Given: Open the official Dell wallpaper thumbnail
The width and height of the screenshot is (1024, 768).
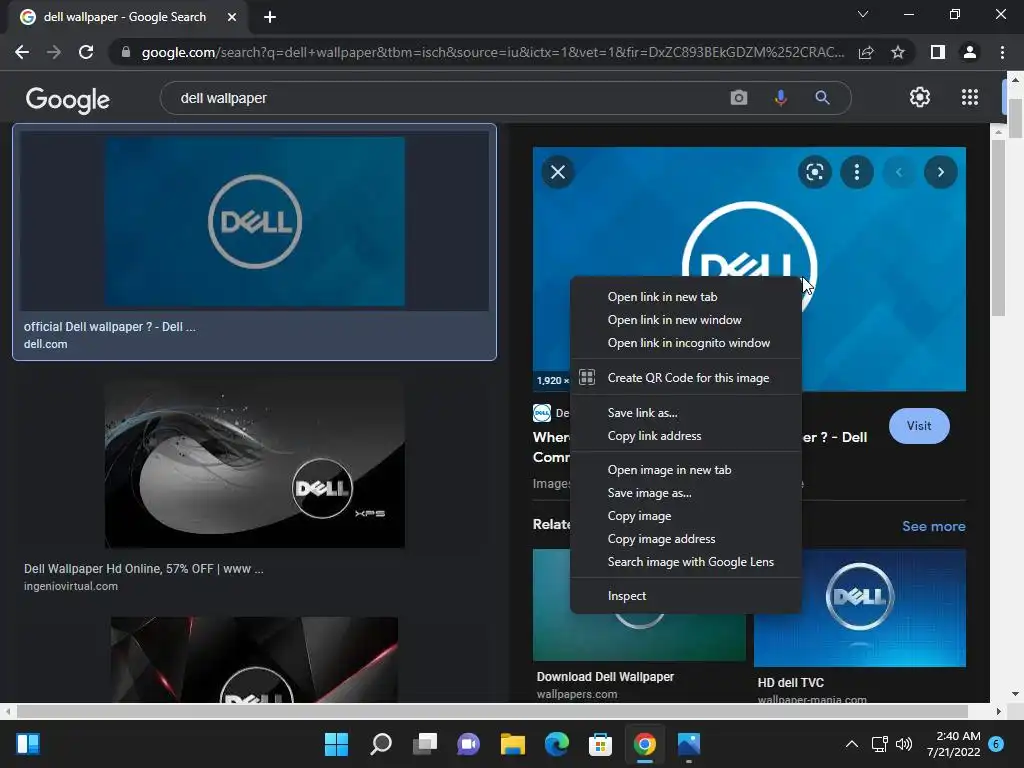Looking at the screenshot, I should click(x=255, y=221).
